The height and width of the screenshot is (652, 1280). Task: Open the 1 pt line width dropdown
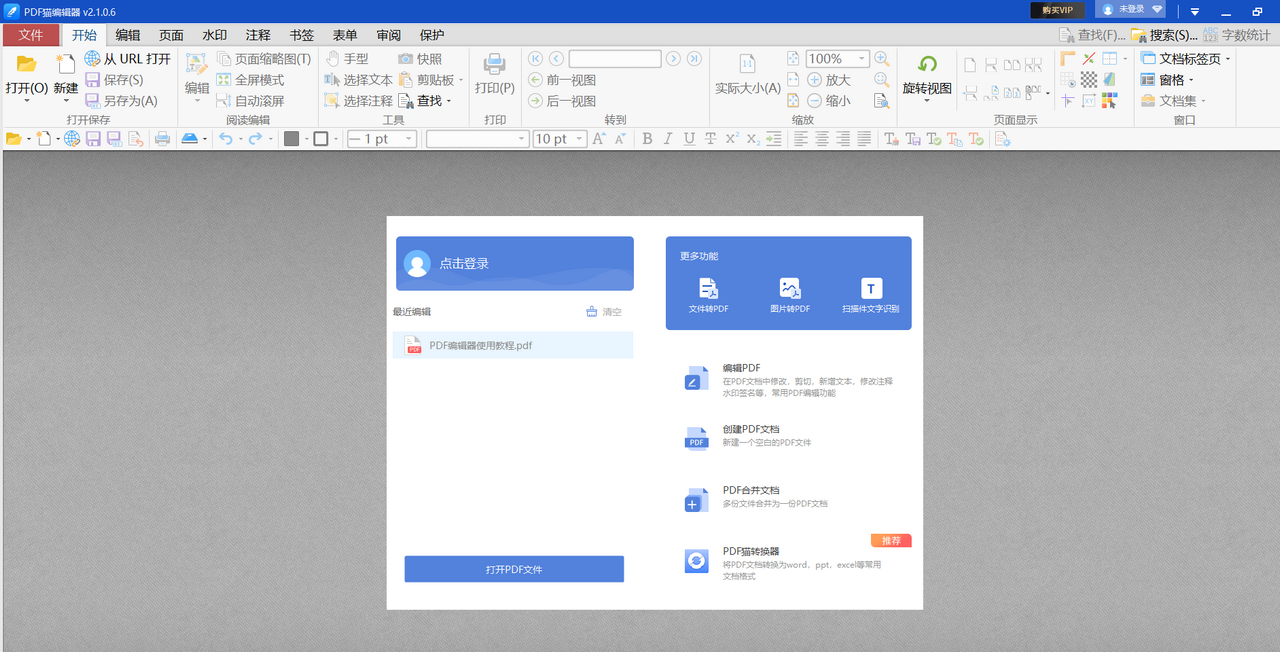tap(409, 139)
